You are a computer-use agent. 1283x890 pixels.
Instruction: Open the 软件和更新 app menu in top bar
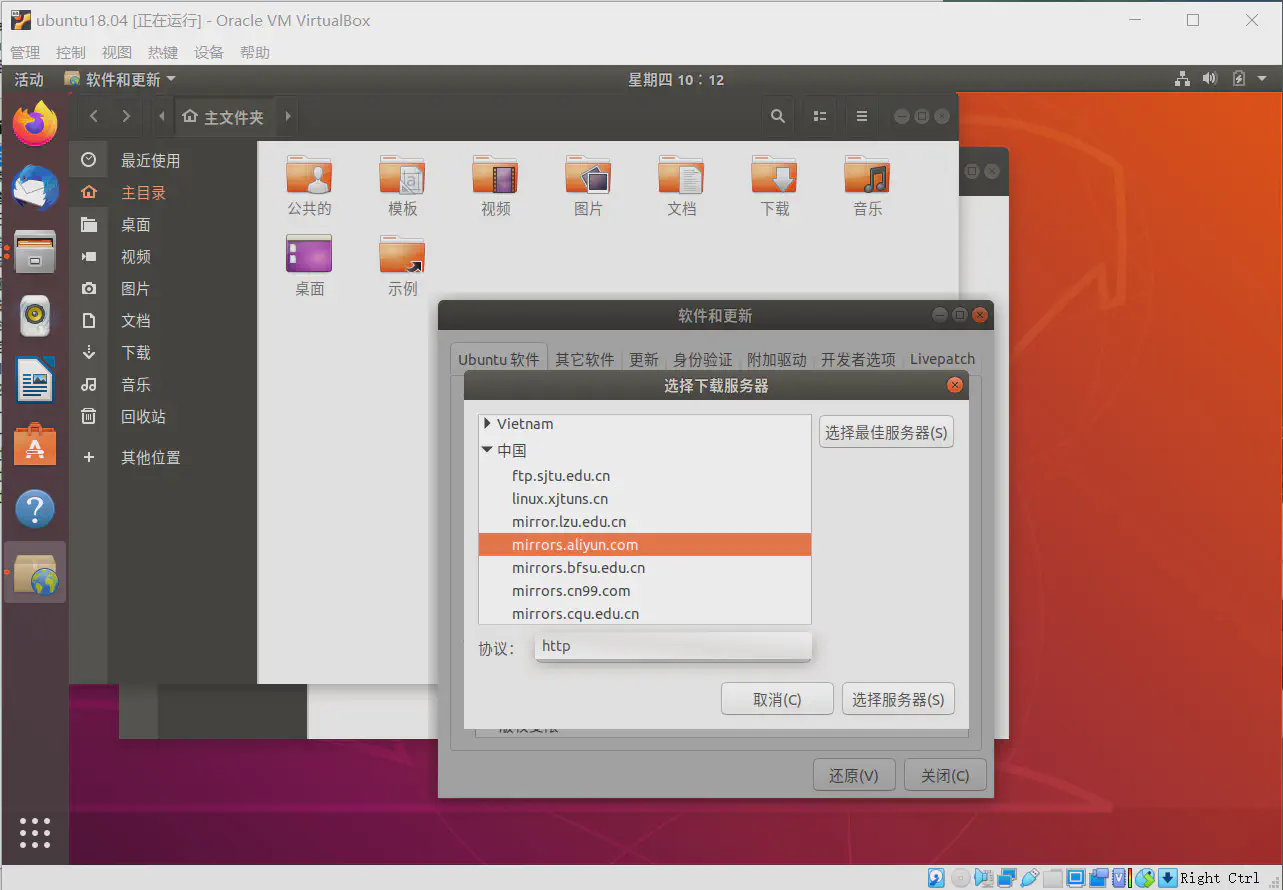click(x=121, y=80)
